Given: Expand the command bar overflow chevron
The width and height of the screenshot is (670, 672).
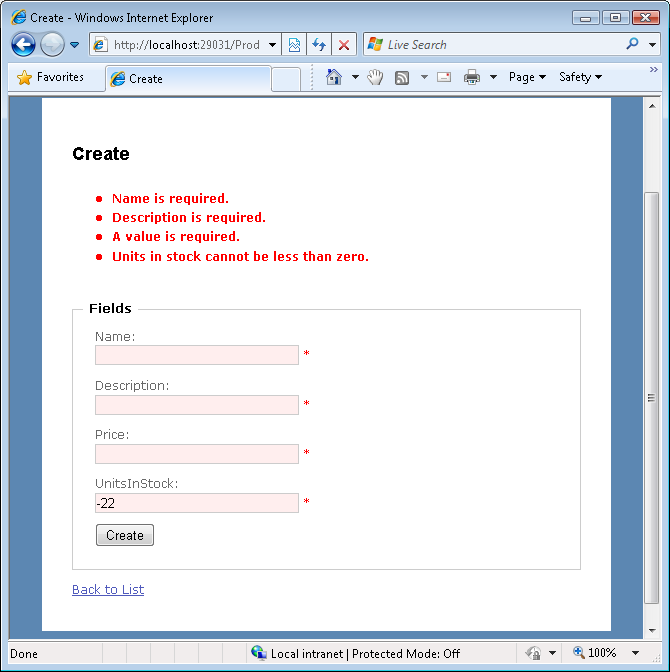Looking at the screenshot, I should pyautogui.click(x=653, y=69).
